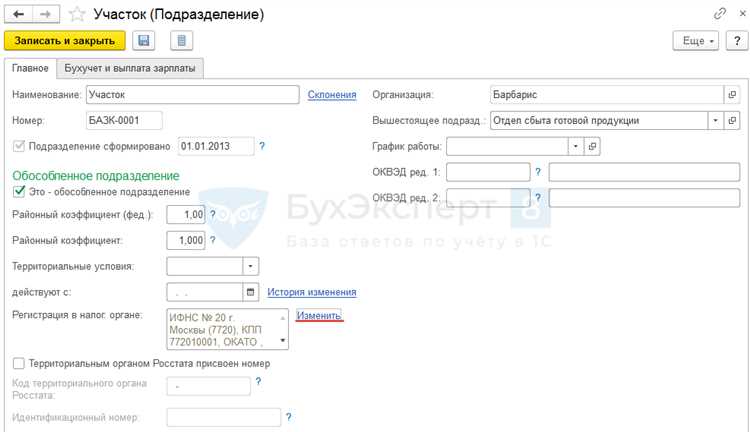Viewport: 750px width, 432px height.
Task: Click the действуют с date field
Action: tap(205, 292)
